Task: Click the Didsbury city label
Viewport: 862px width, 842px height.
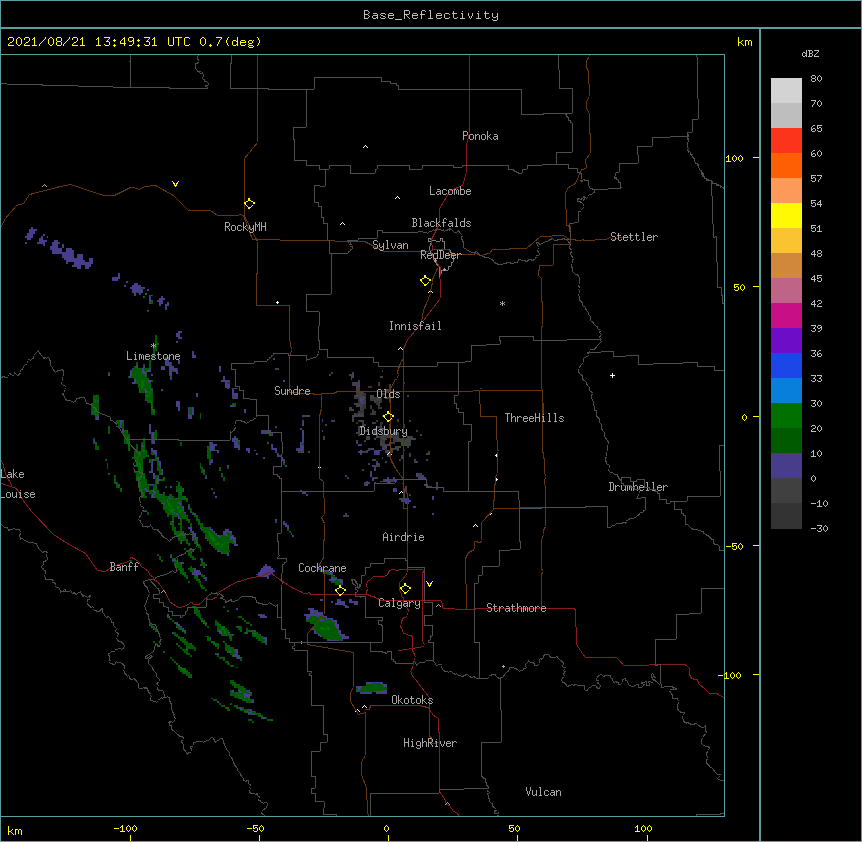Action: click(383, 431)
